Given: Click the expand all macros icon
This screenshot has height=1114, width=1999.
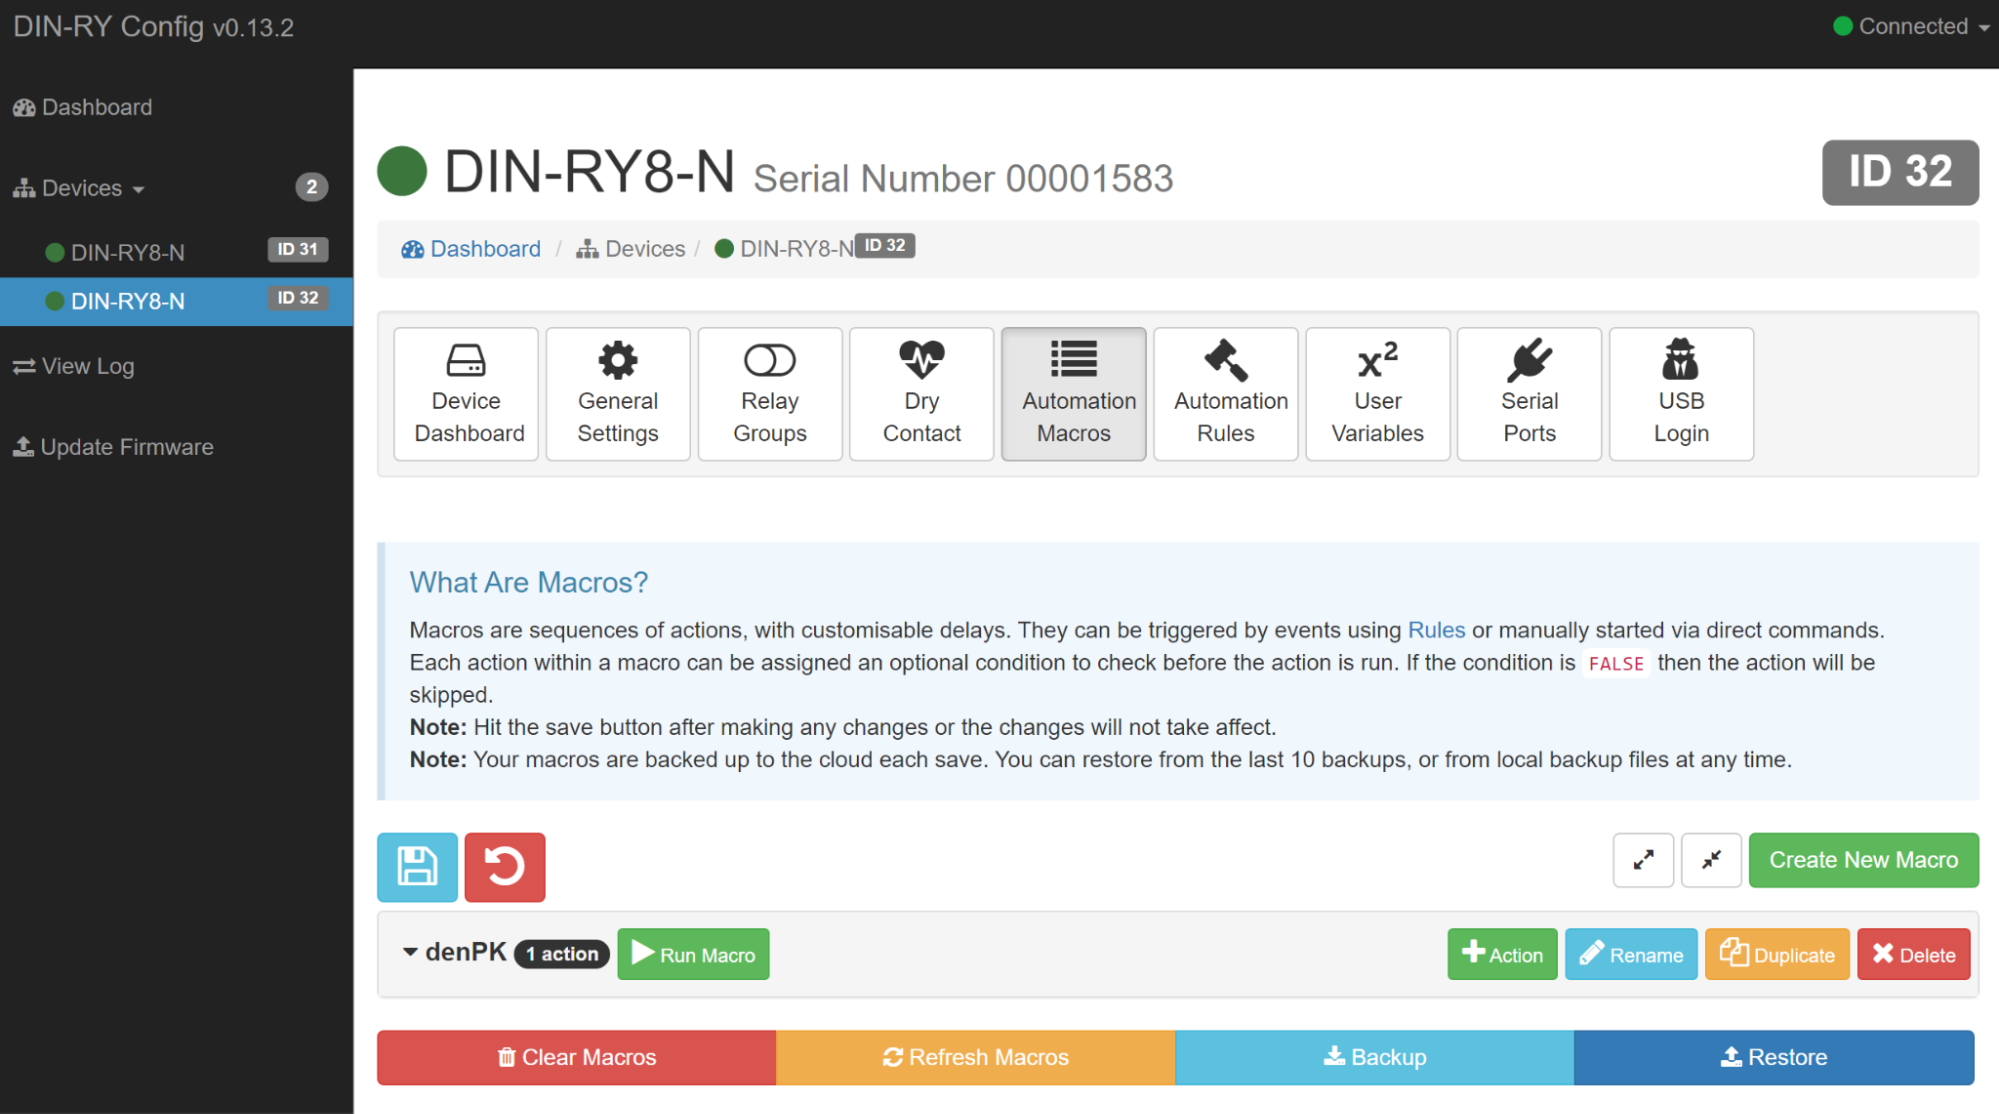Looking at the screenshot, I should coord(1642,860).
